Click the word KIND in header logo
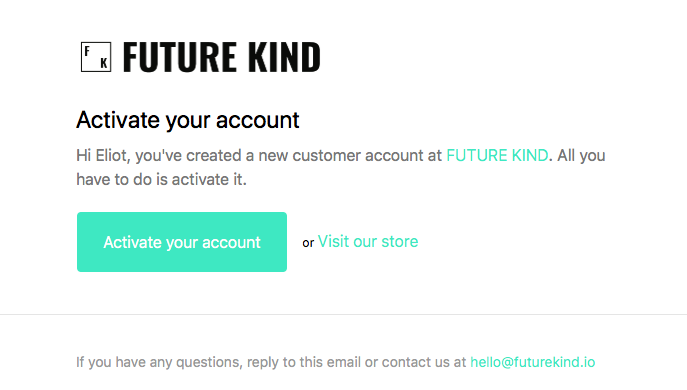 pos(284,57)
